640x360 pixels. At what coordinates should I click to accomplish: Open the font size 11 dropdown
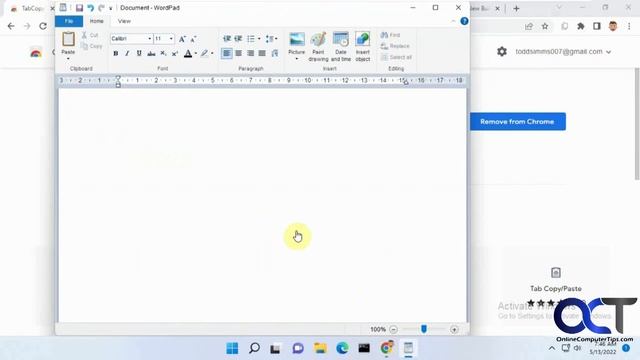click(171, 38)
